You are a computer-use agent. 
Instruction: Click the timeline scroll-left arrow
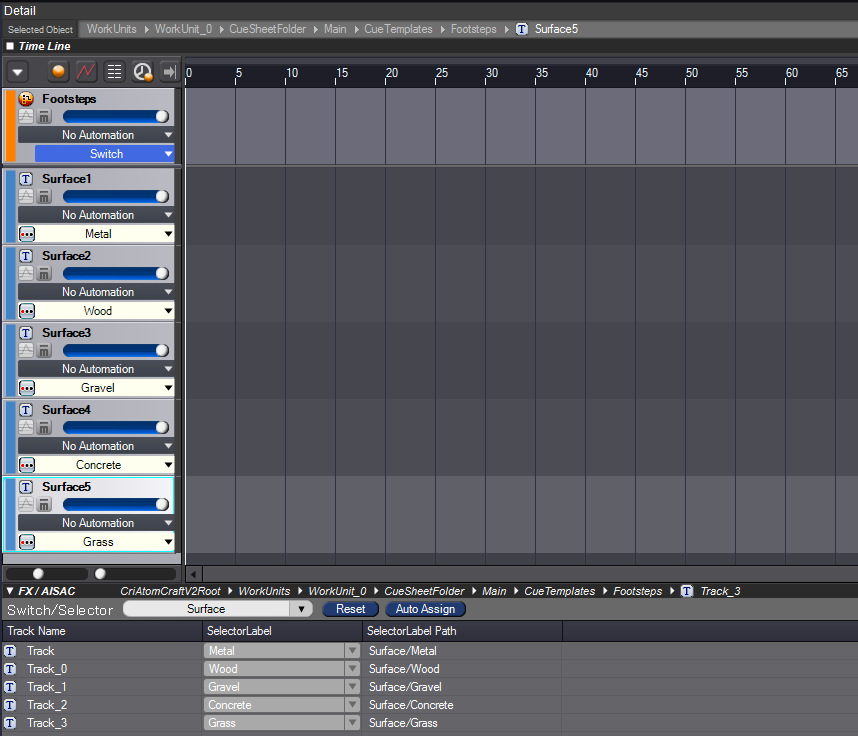point(193,574)
